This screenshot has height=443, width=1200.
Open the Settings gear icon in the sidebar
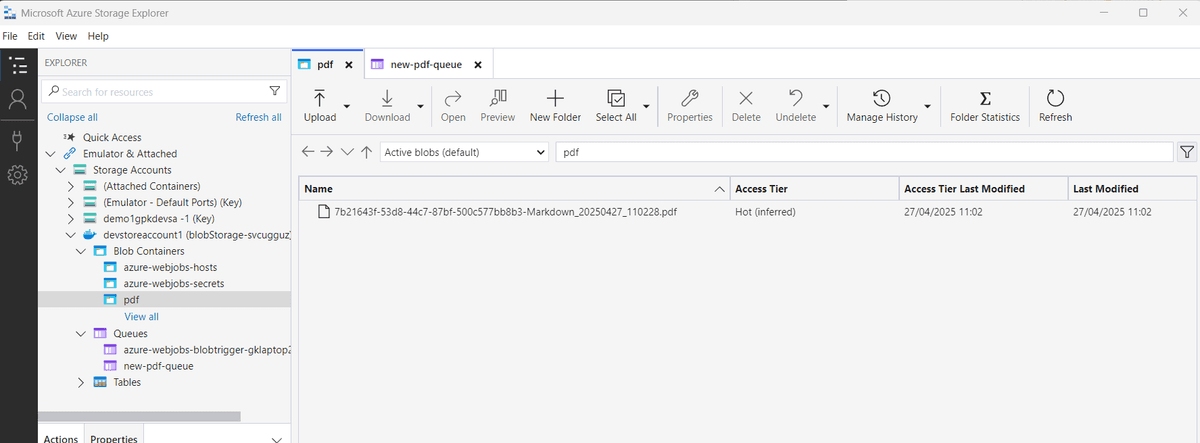tap(17, 176)
